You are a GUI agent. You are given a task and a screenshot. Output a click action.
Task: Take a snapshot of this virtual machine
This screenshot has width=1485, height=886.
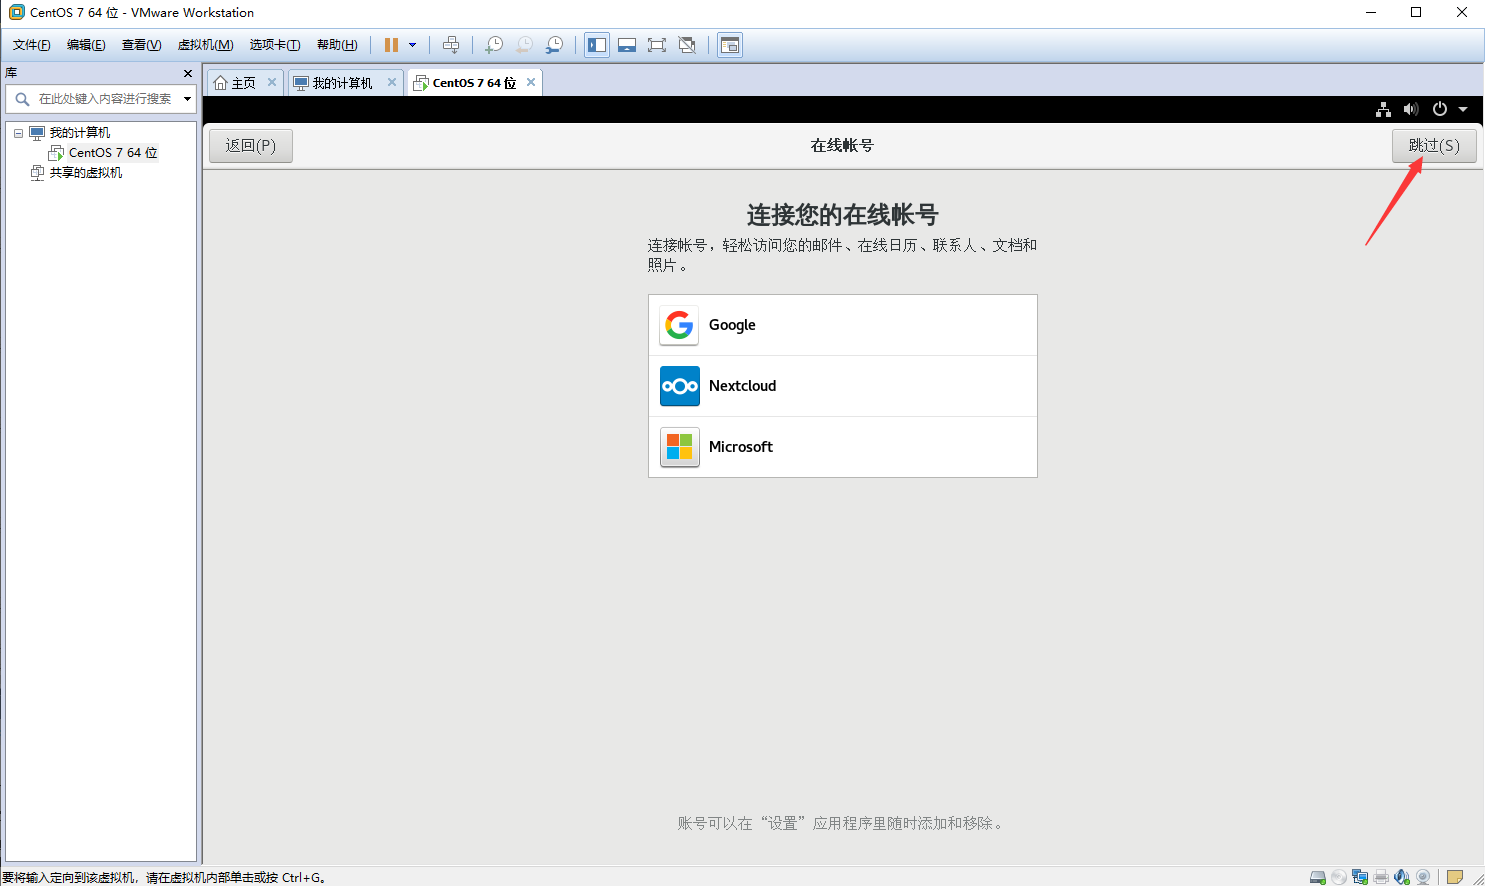click(x=494, y=45)
